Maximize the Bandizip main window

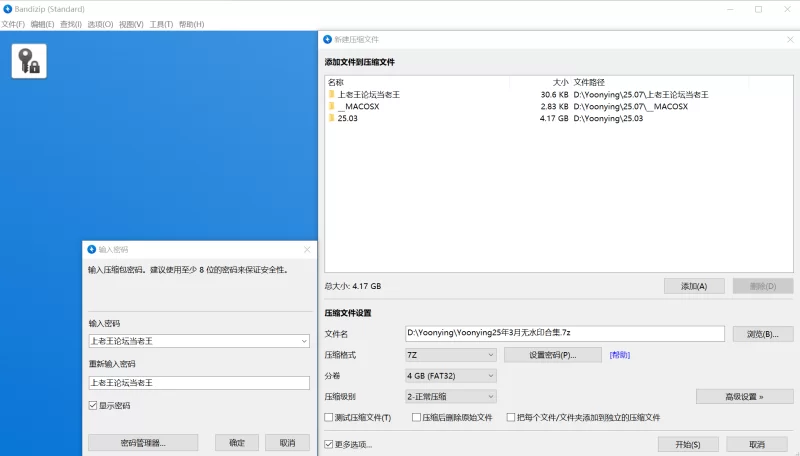pyautogui.click(x=758, y=9)
